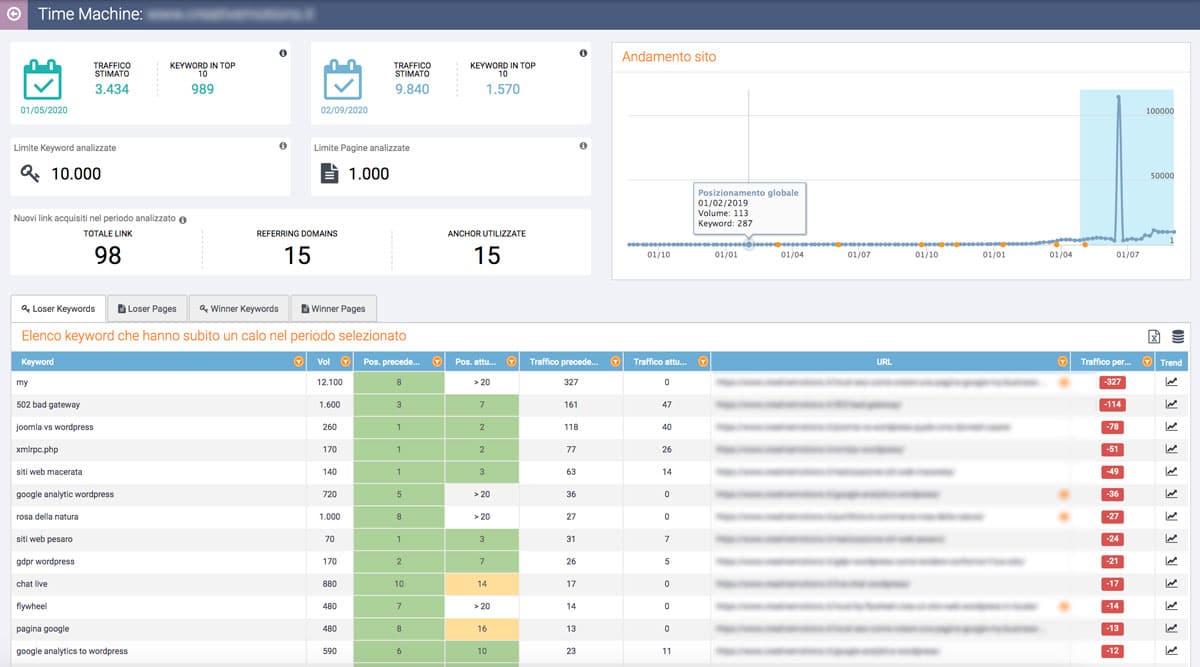Click the traffic spike peak in the chart
This screenshot has height=667, width=1200.
1118,98
